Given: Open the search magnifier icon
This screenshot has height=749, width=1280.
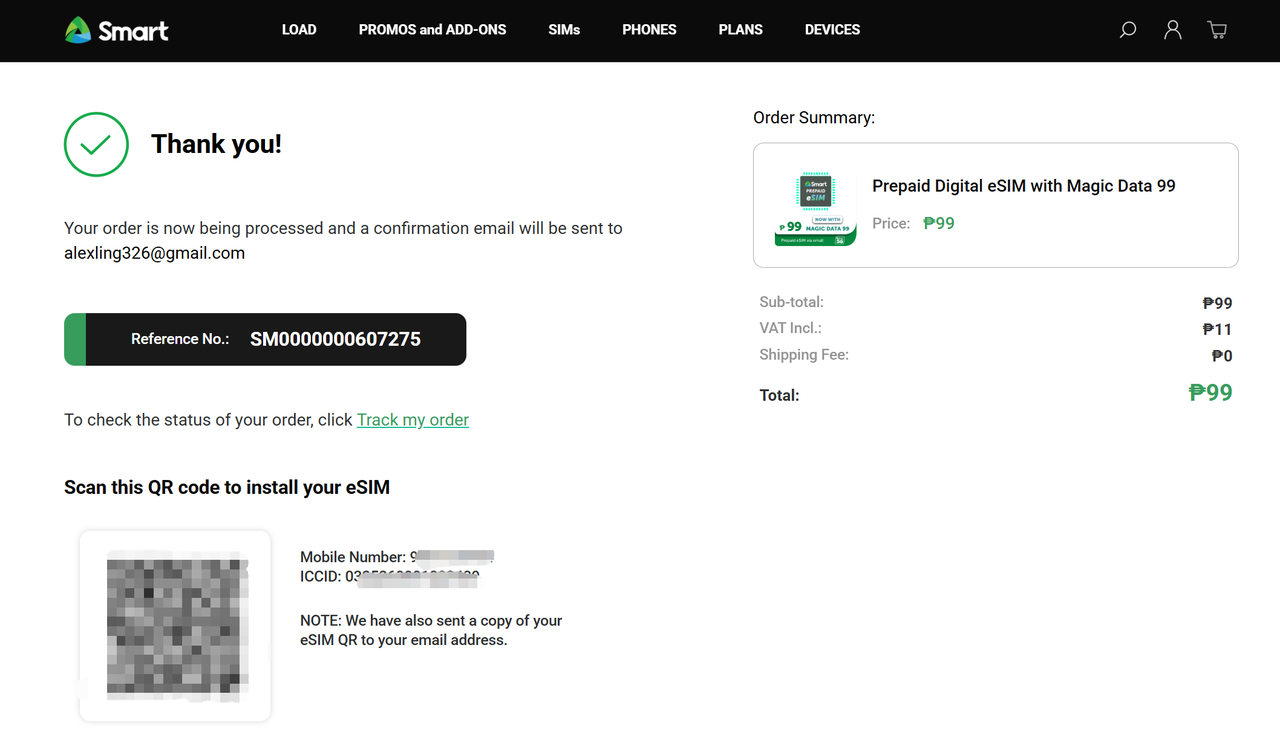Looking at the screenshot, I should pyautogui.click(x=1128, y=30).
